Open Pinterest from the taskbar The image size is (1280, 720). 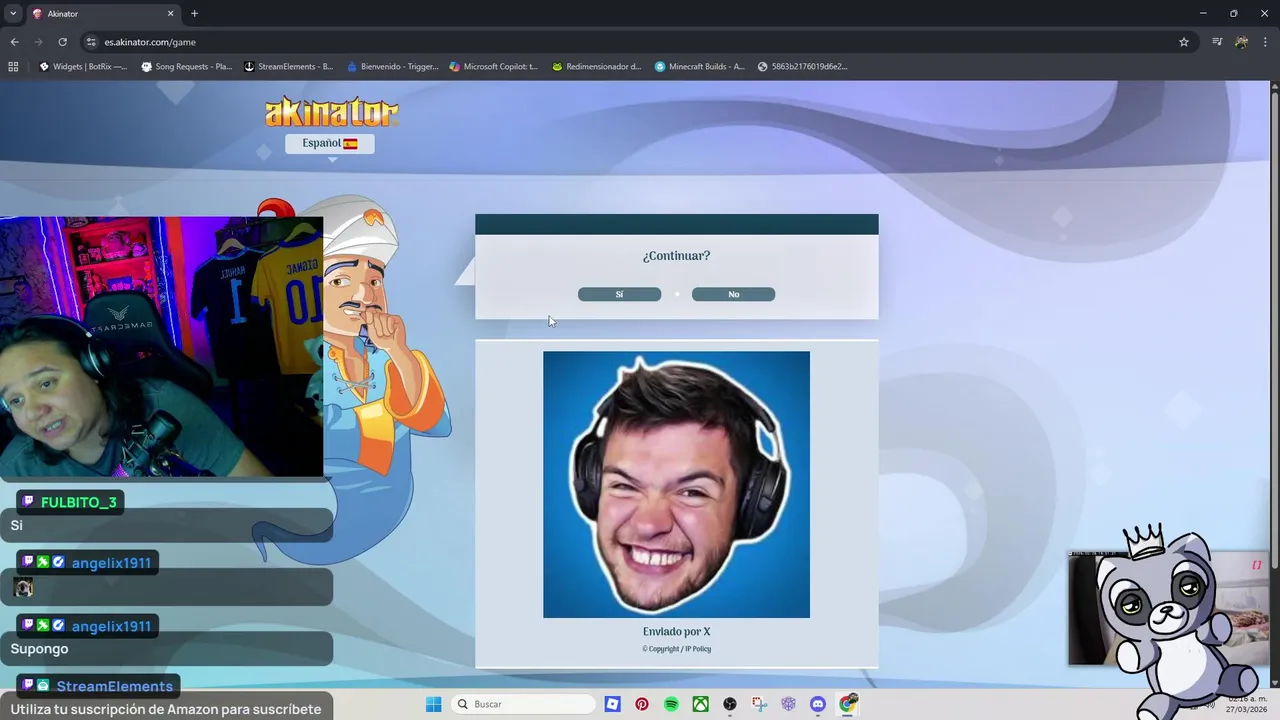pos(642,704)
